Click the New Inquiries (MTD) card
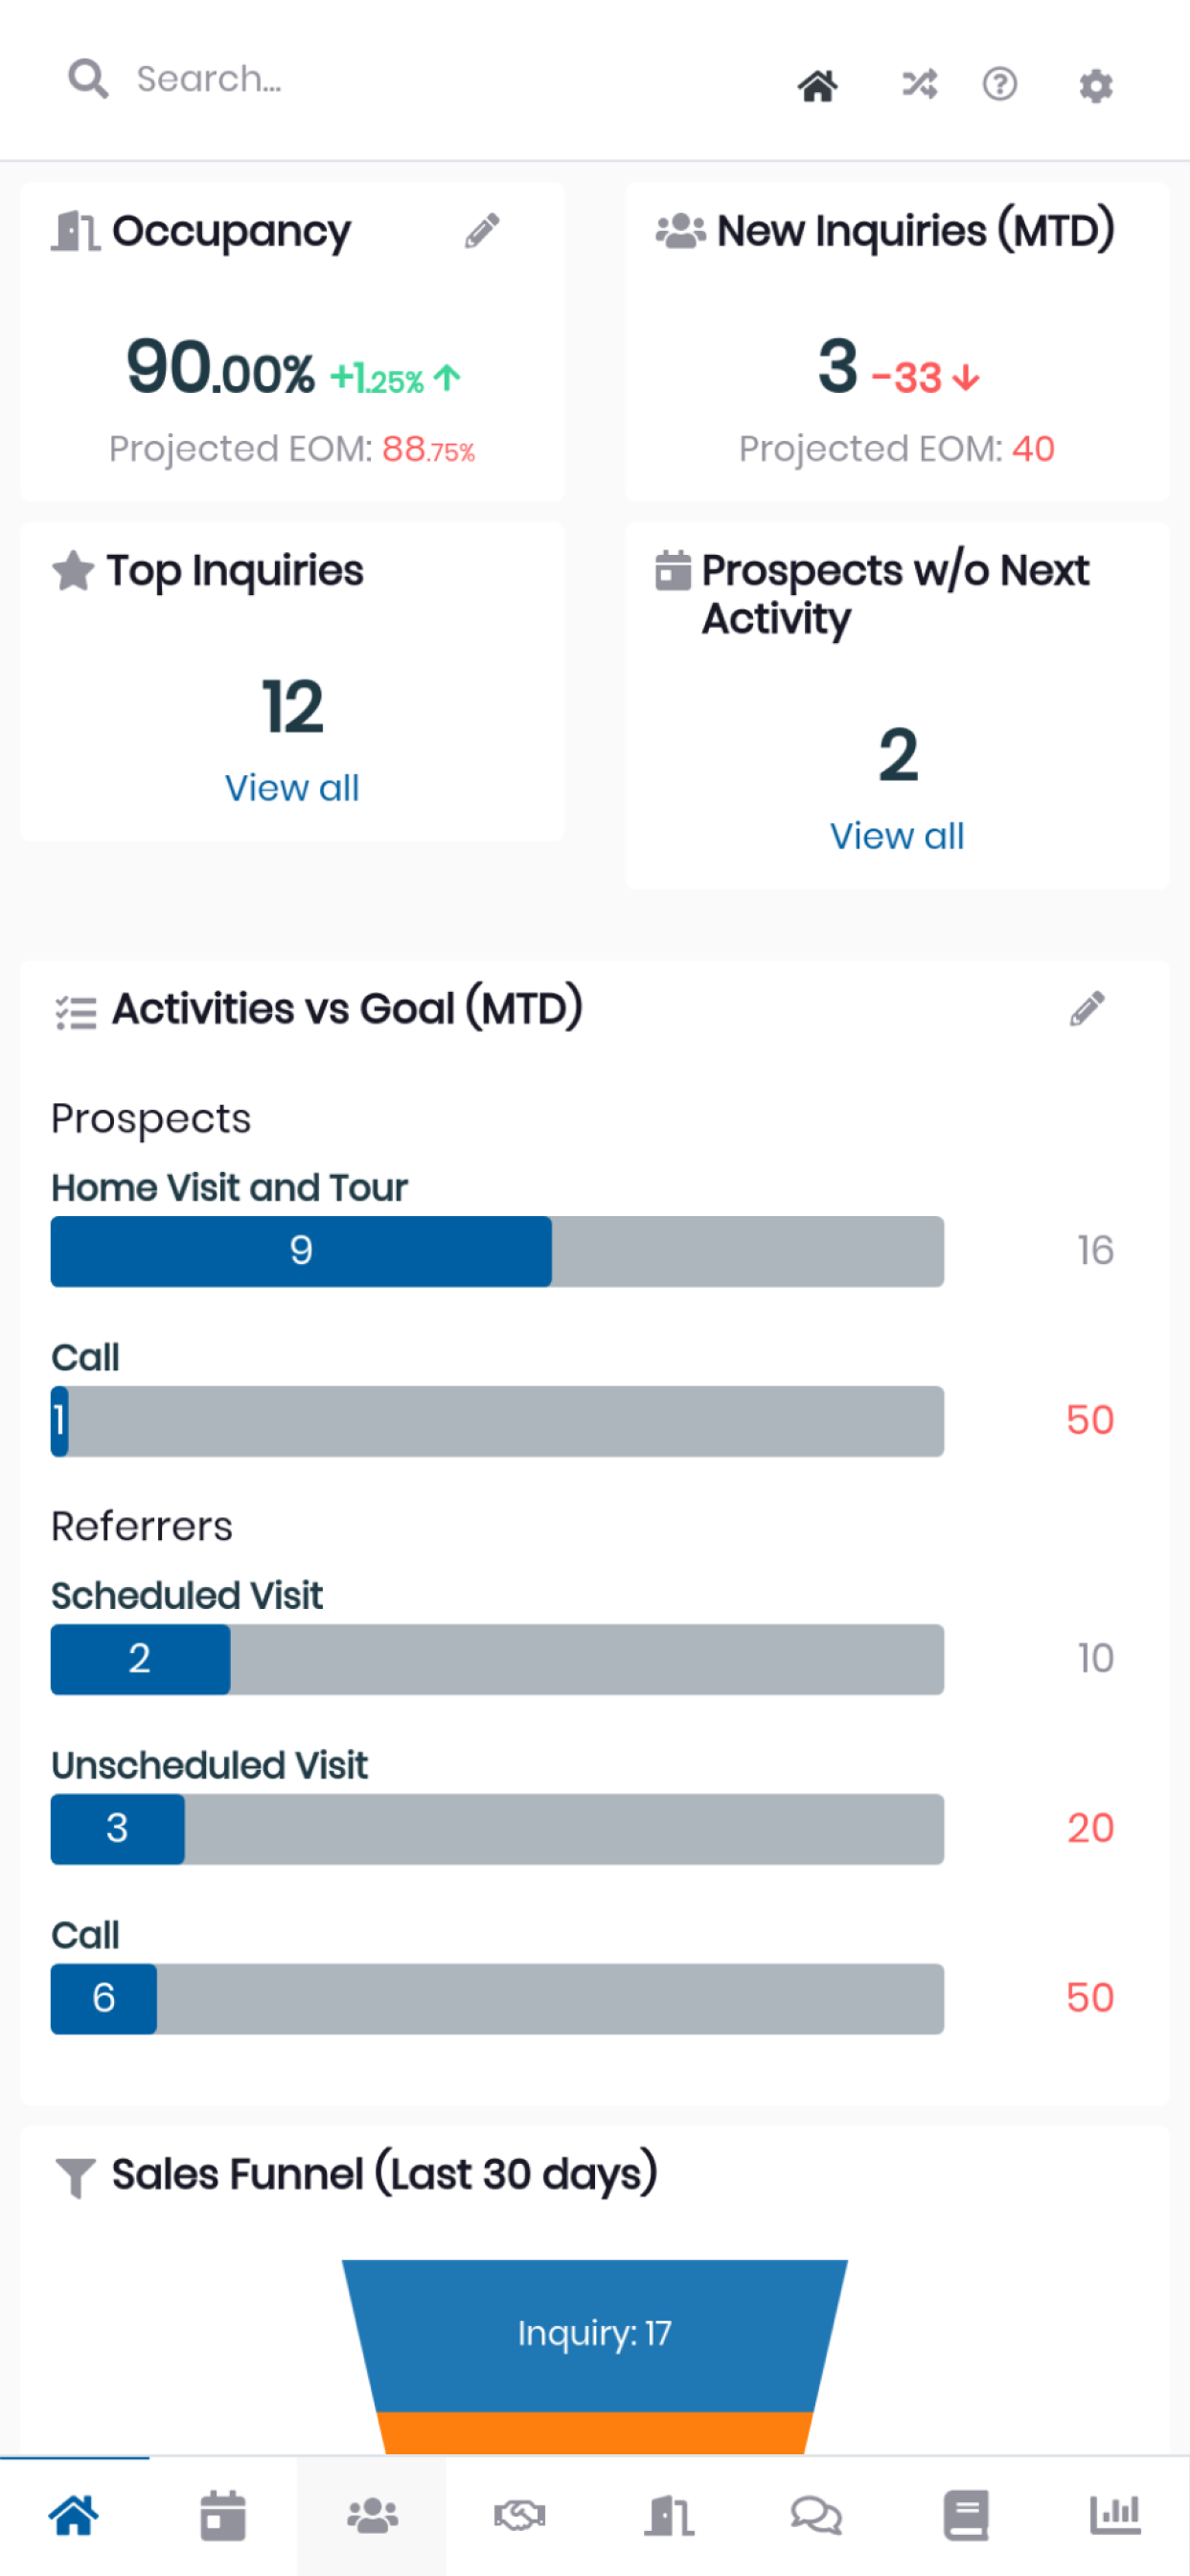 [x=897, y=341]
